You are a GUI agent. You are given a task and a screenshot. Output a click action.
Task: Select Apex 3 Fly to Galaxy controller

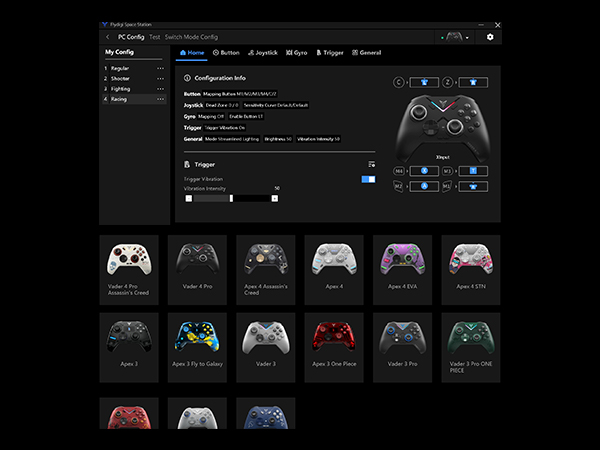tap(197, 347)
